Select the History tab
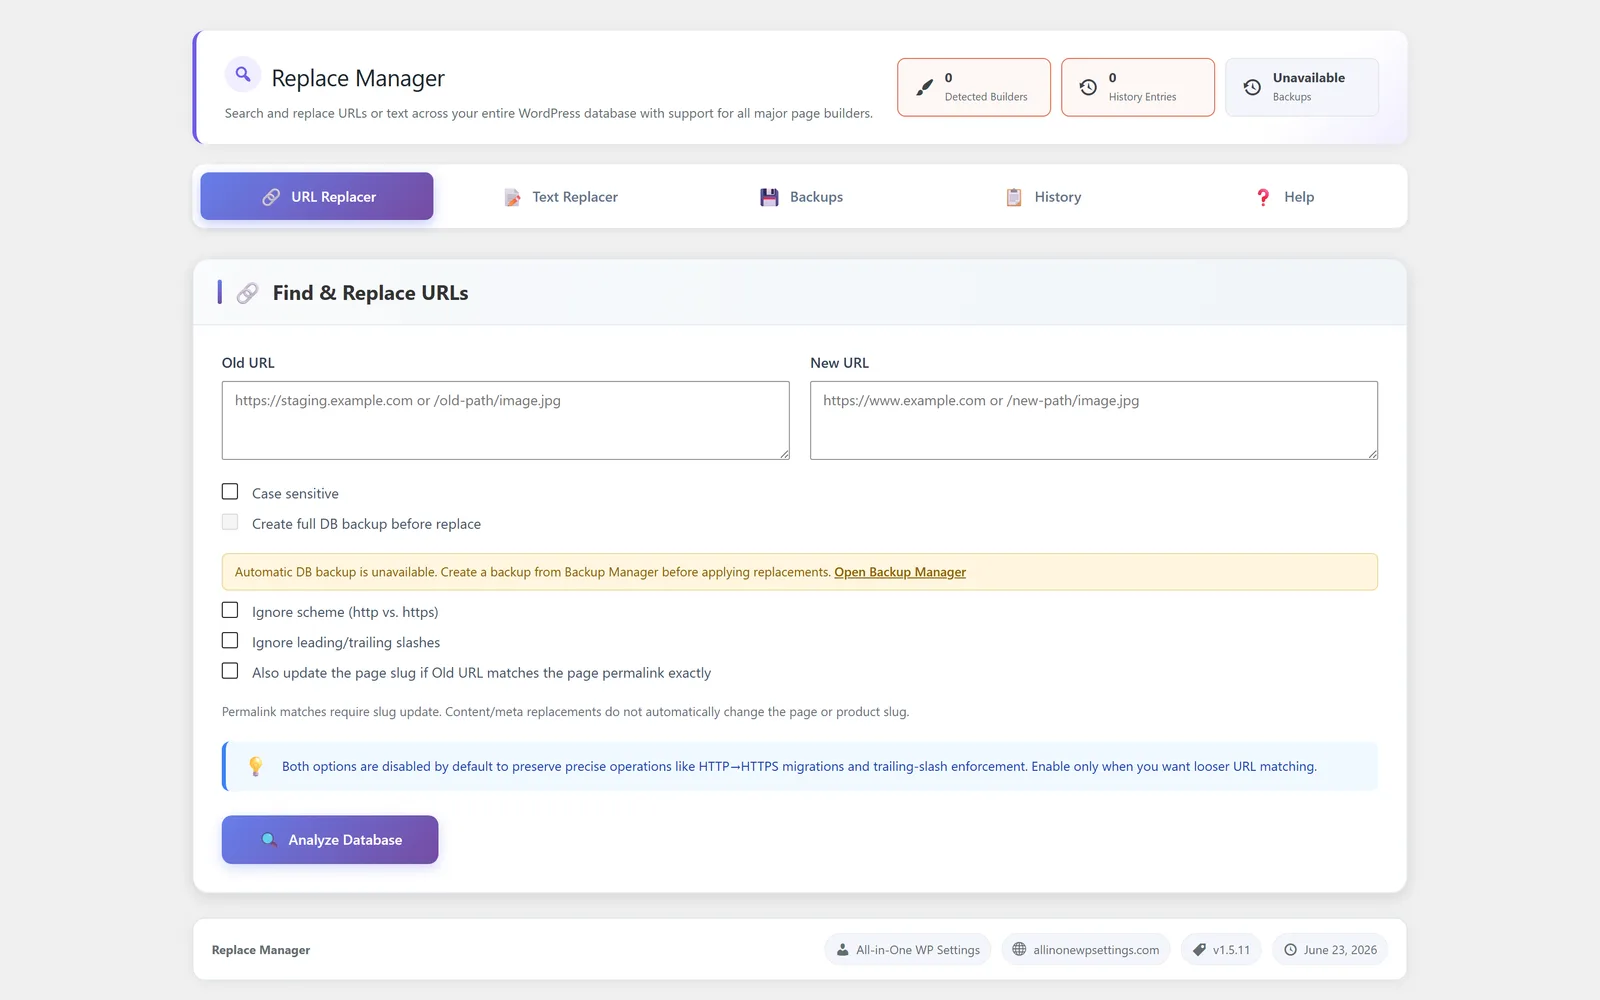The width and height of the screenshot is (1600, 1000). pyautogui.click(x=1043, y=197)
